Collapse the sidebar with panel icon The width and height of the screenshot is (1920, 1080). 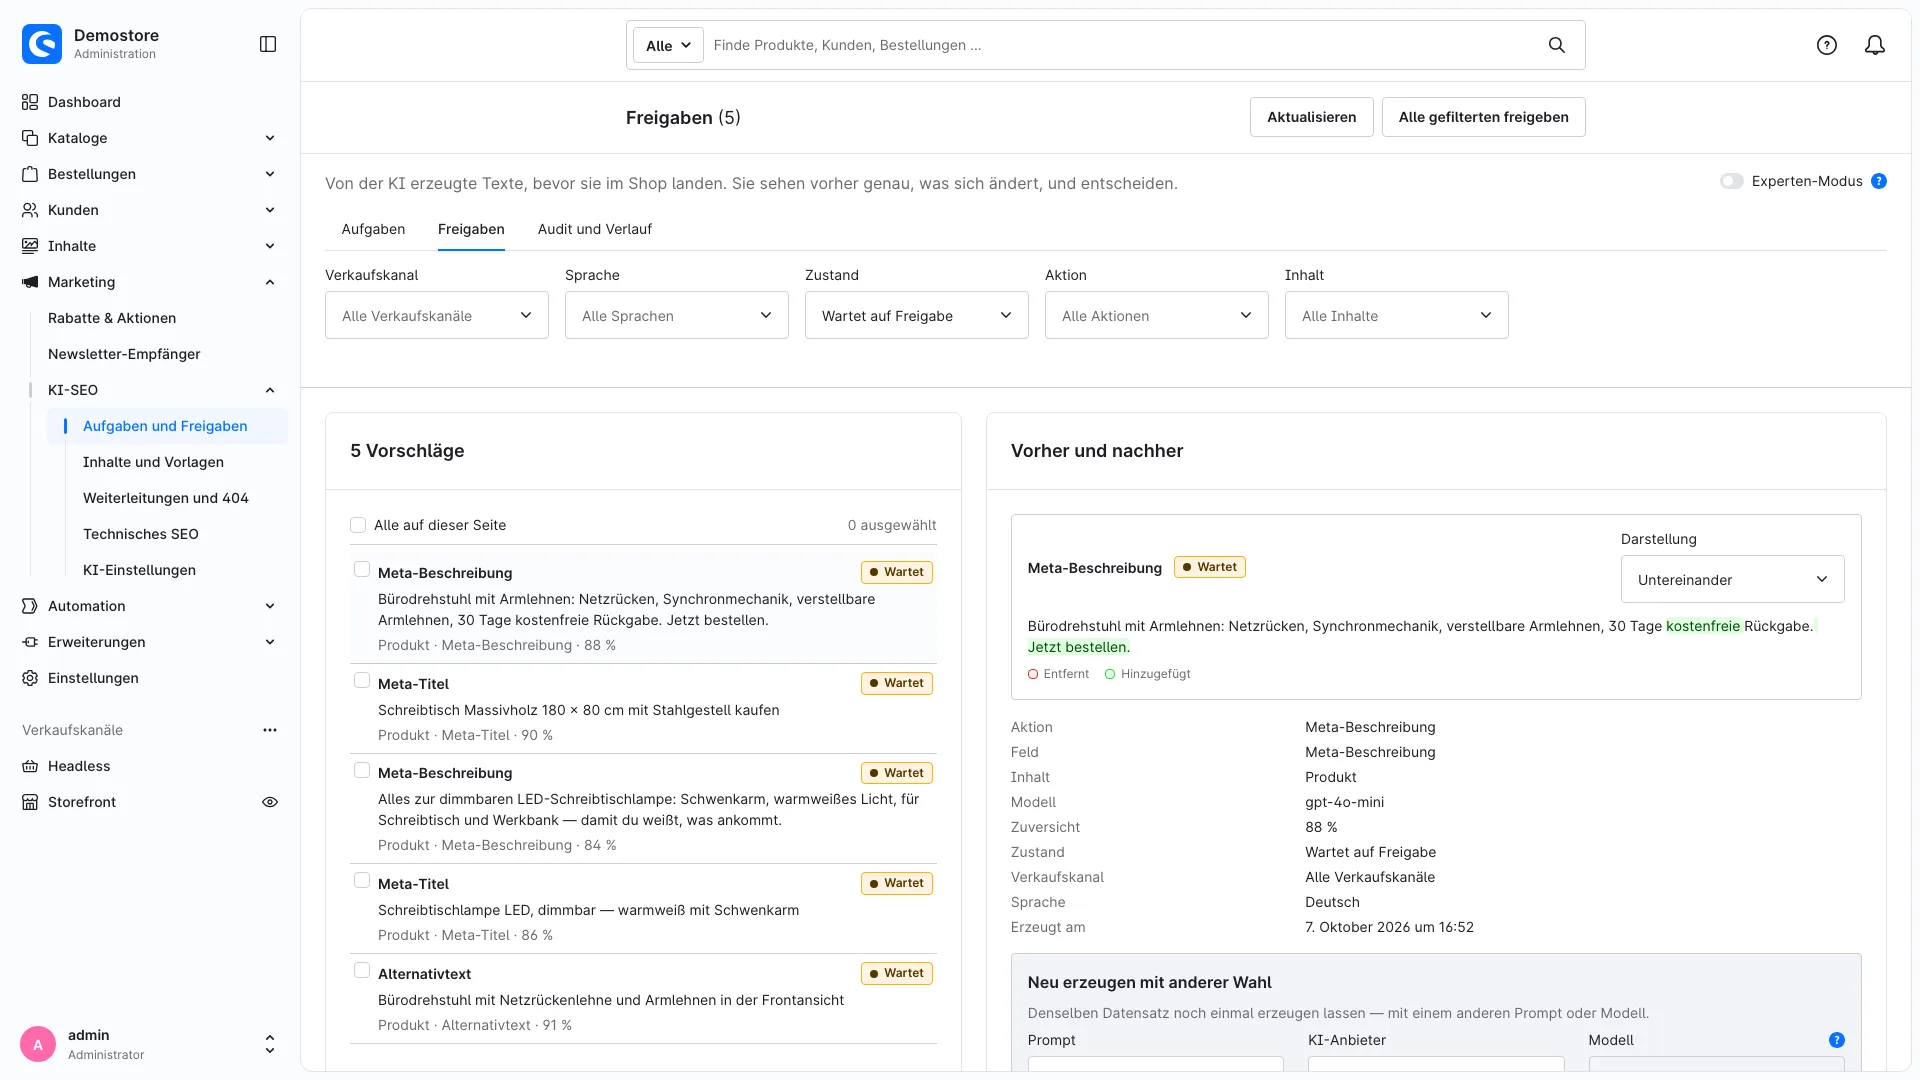coord(268,44)
